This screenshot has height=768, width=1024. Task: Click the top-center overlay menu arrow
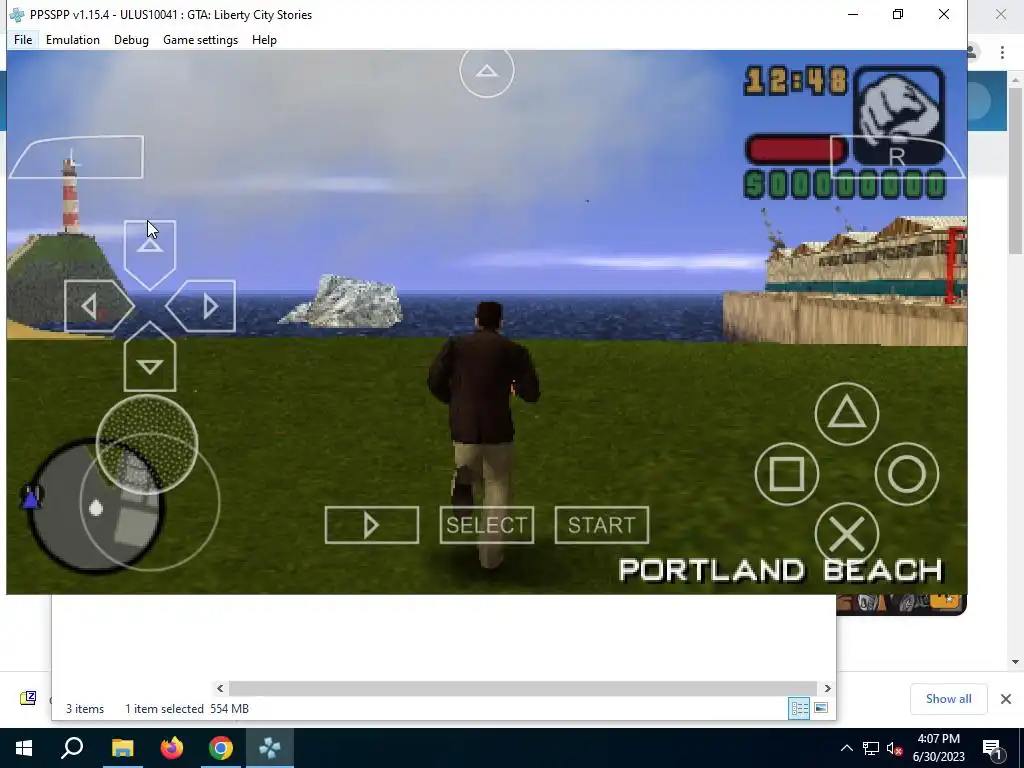click(487, 71)
